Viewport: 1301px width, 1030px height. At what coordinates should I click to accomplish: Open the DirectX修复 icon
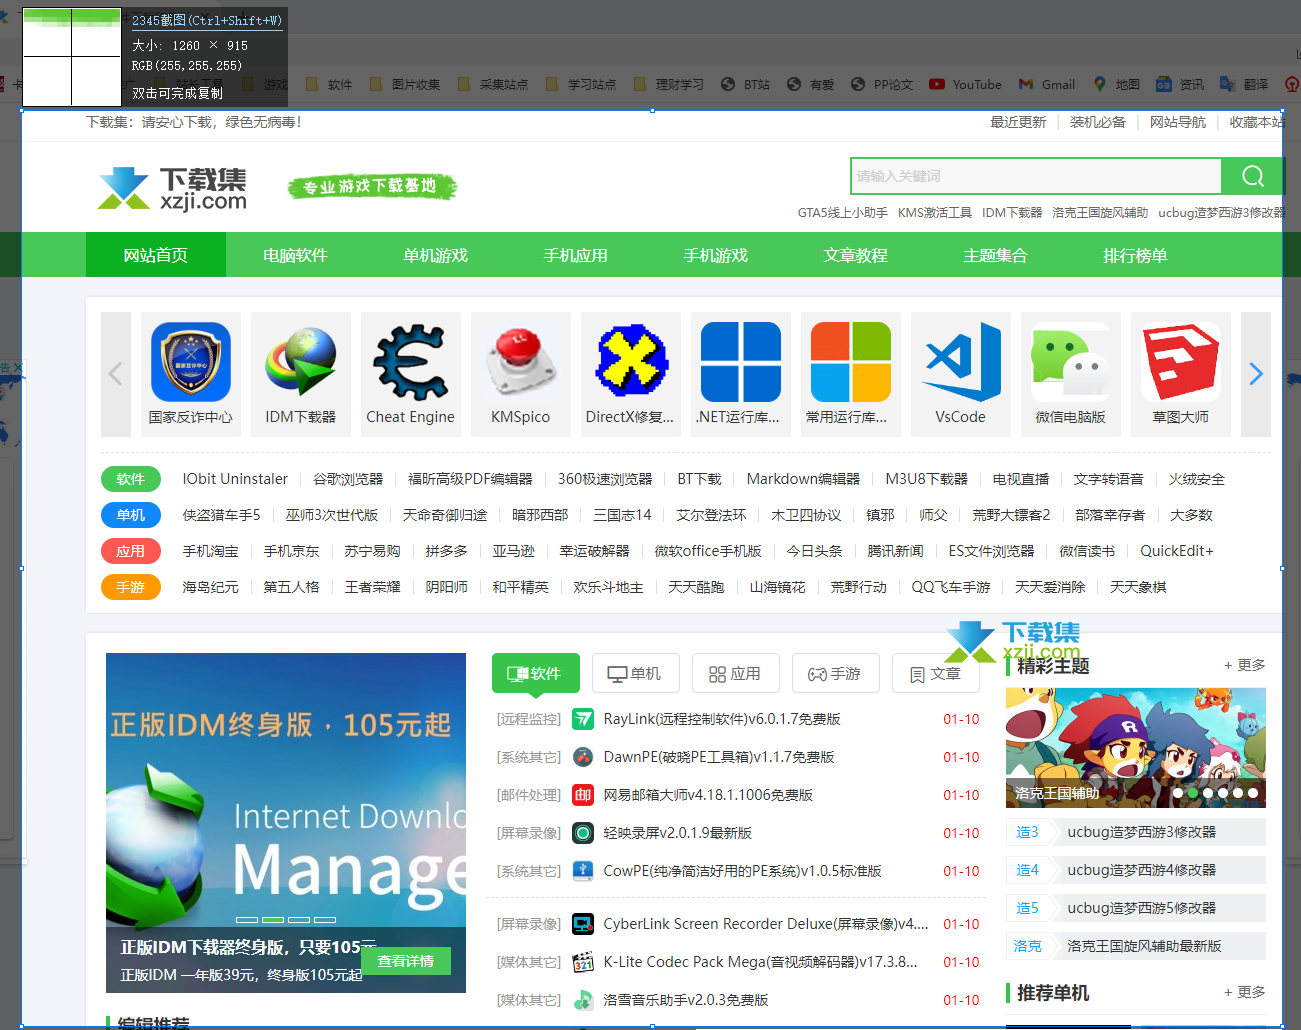point(631,362)
